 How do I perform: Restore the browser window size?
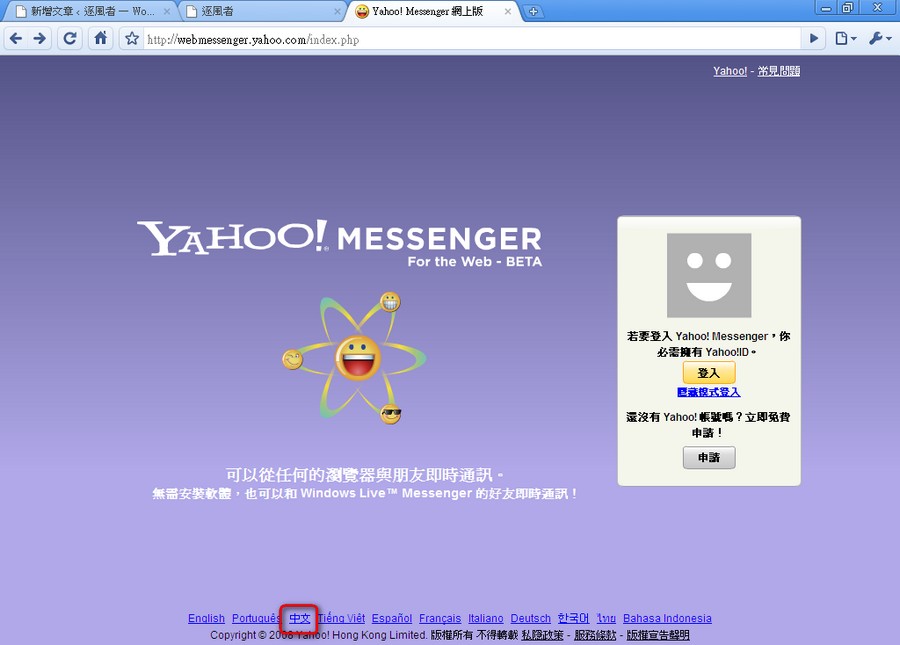coord(848,8)
